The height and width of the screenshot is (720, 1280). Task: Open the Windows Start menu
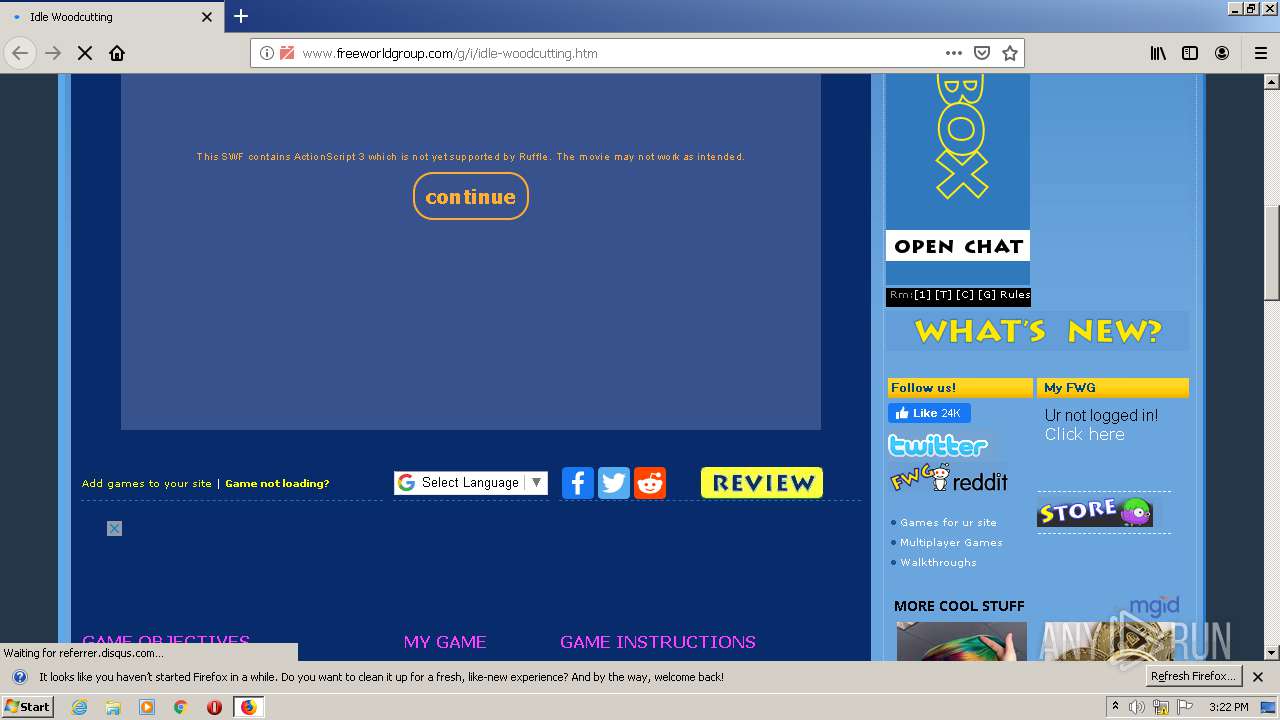[27, 706]
